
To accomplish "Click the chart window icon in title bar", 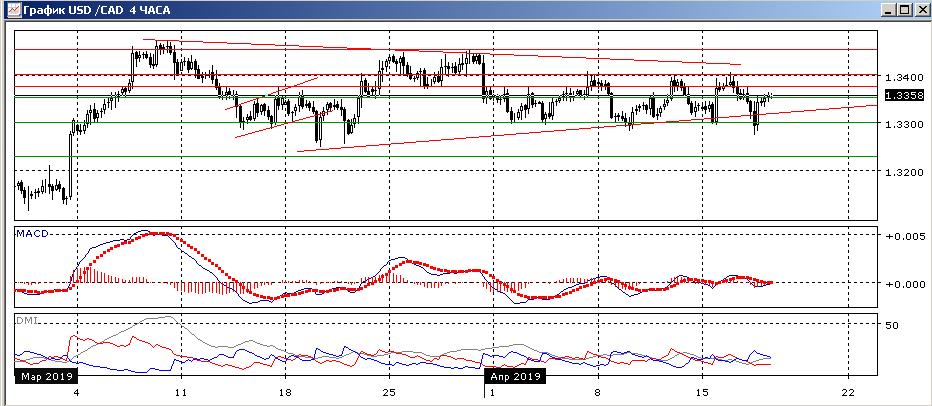I will (11, 10).
